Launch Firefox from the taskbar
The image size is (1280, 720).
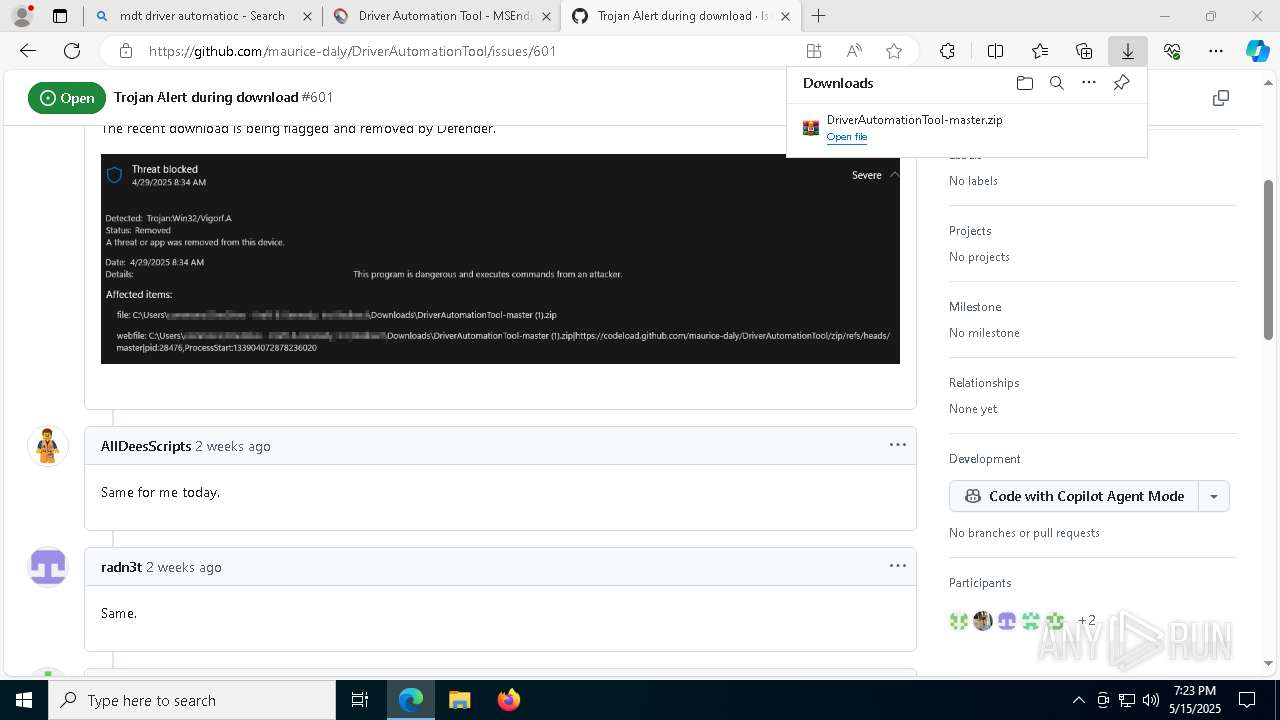point(508,700)
